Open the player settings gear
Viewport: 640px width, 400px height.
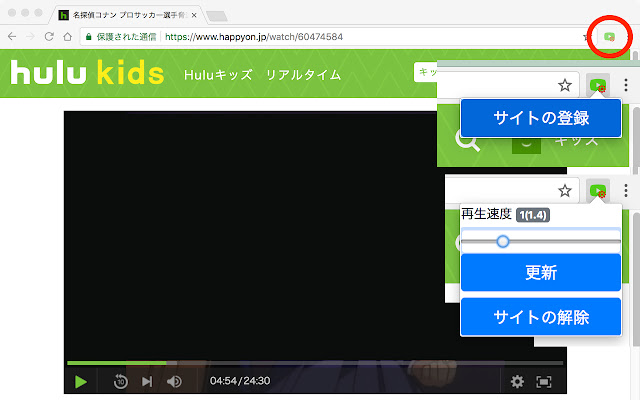517,382
